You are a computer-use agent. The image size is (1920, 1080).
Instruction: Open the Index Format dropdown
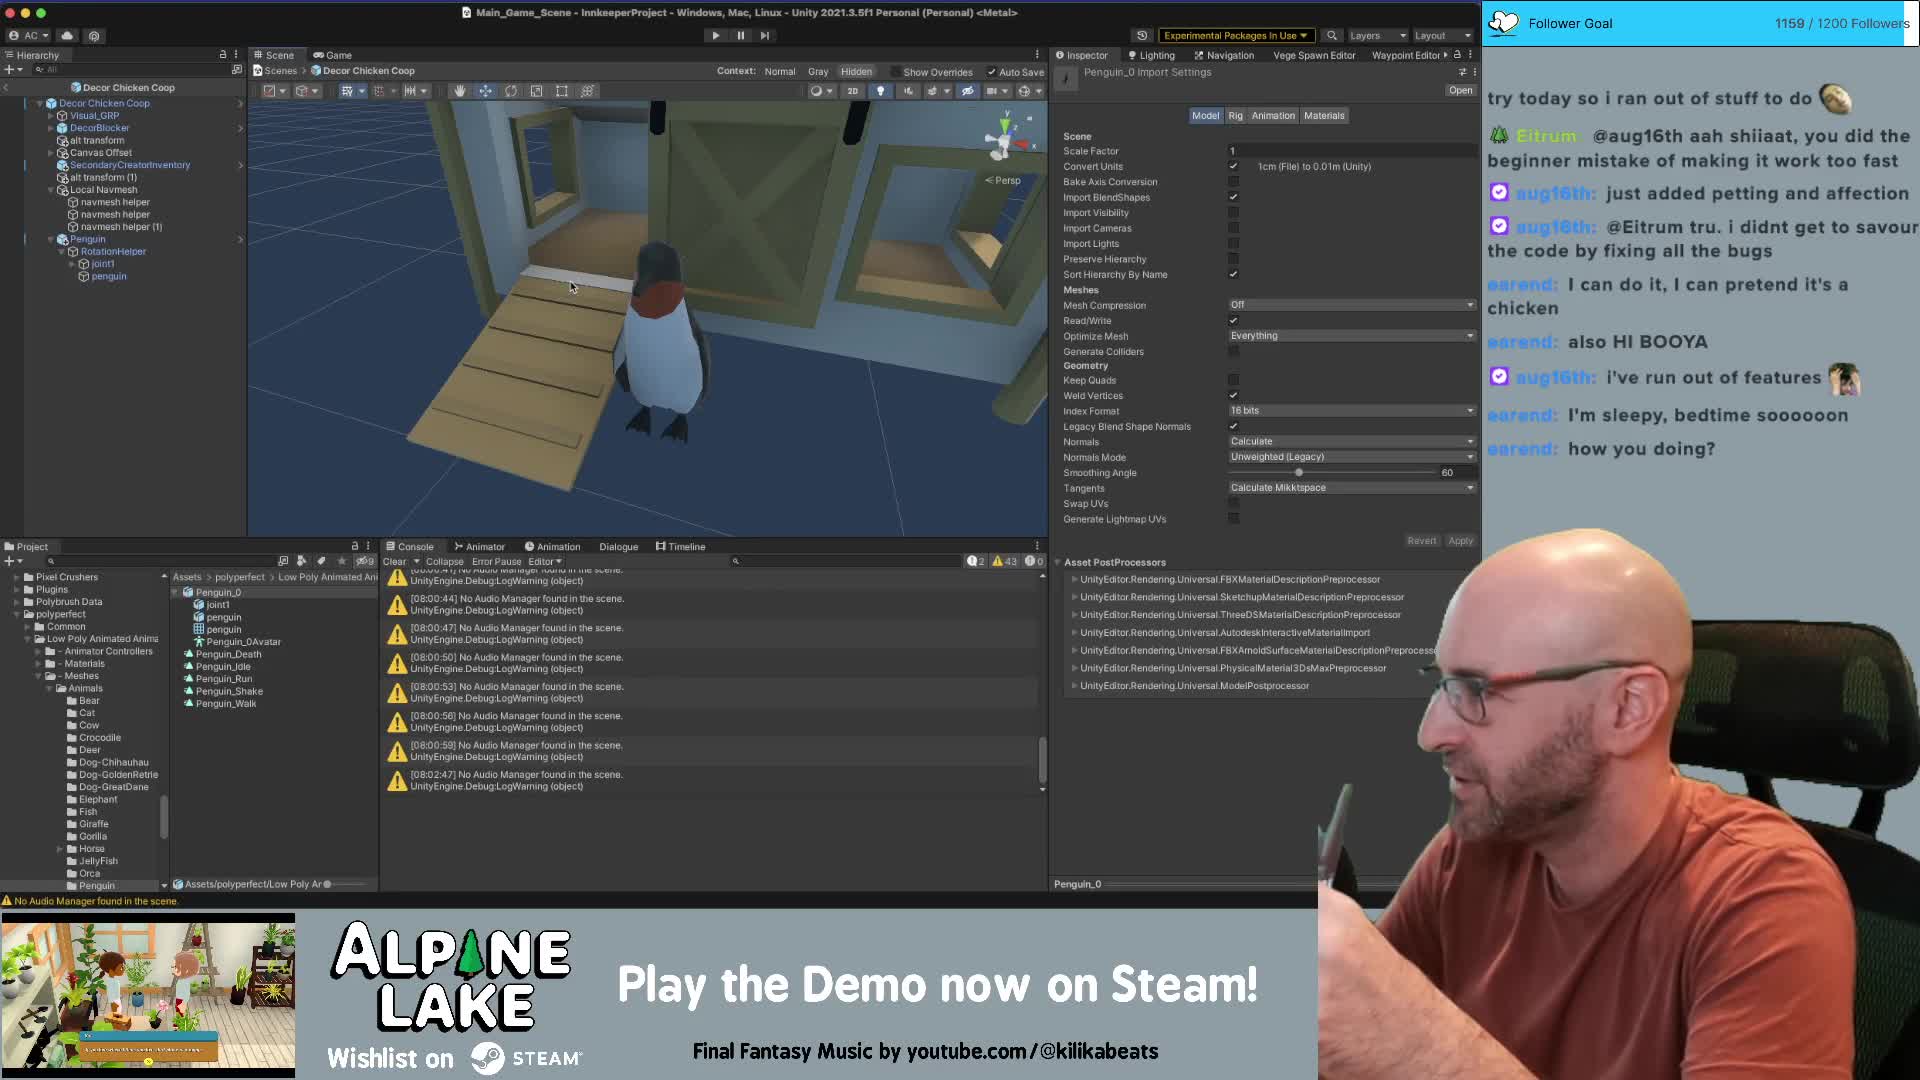[x=1352, y=411]
